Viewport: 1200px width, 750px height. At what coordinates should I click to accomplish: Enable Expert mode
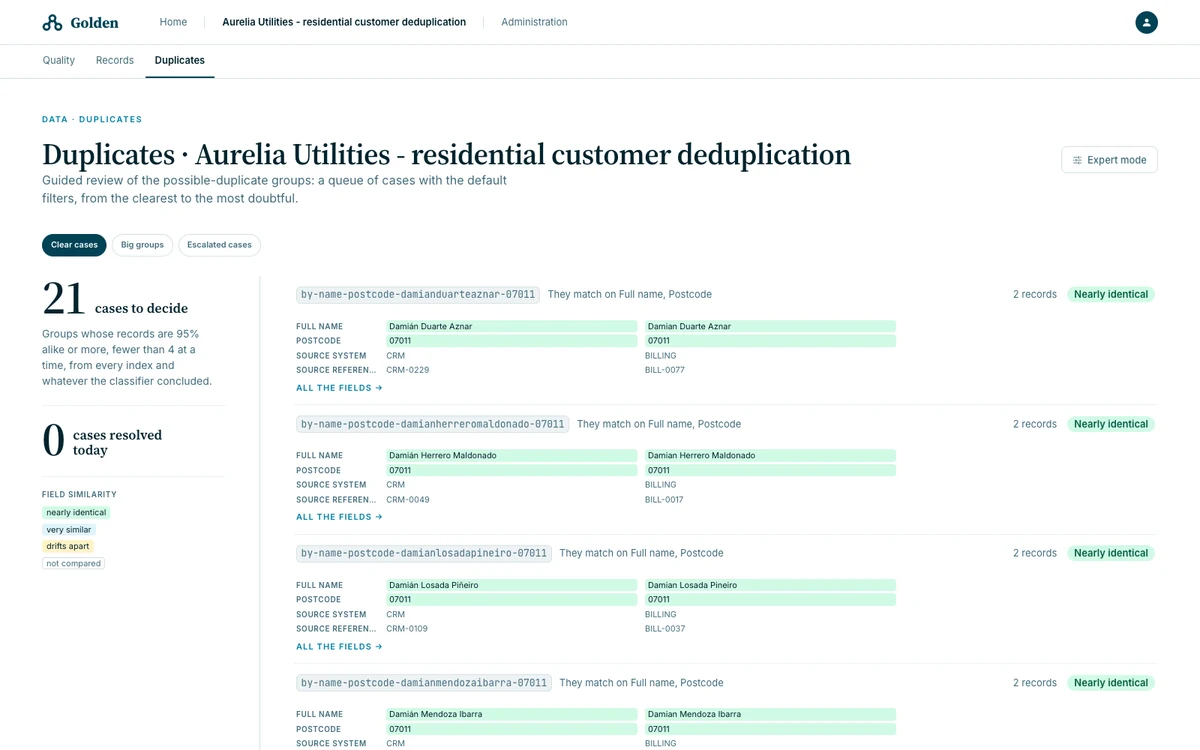click(1109, 160)
